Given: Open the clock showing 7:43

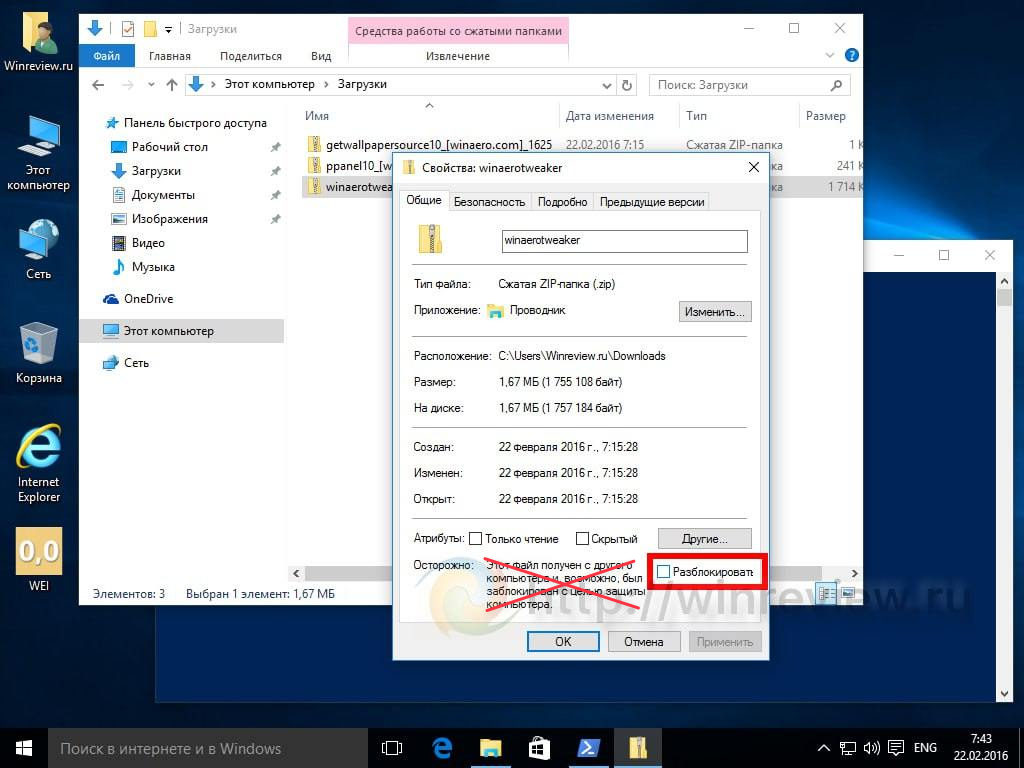Looking at the screenshot, I should (x=980, y=748).
